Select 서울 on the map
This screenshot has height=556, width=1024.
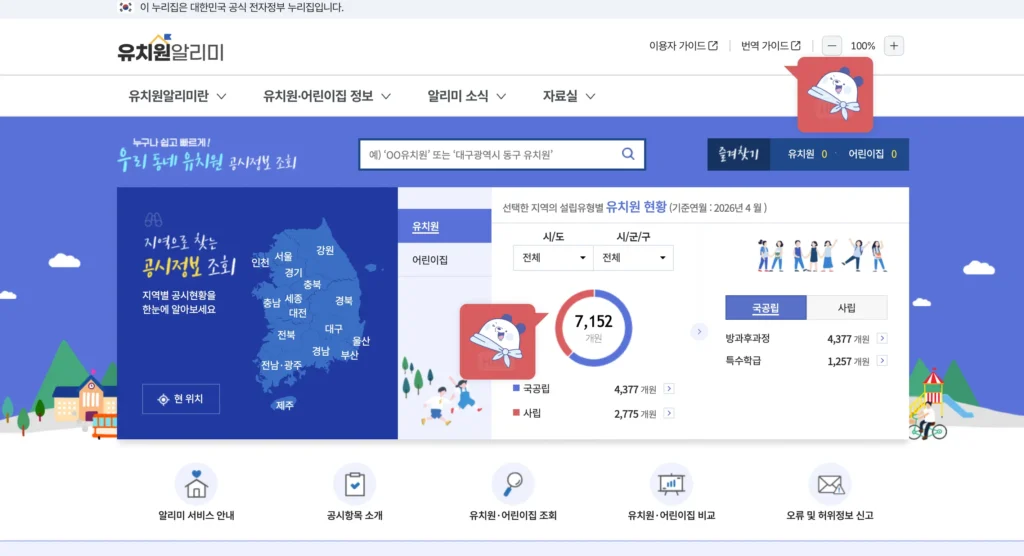point(283,256)
